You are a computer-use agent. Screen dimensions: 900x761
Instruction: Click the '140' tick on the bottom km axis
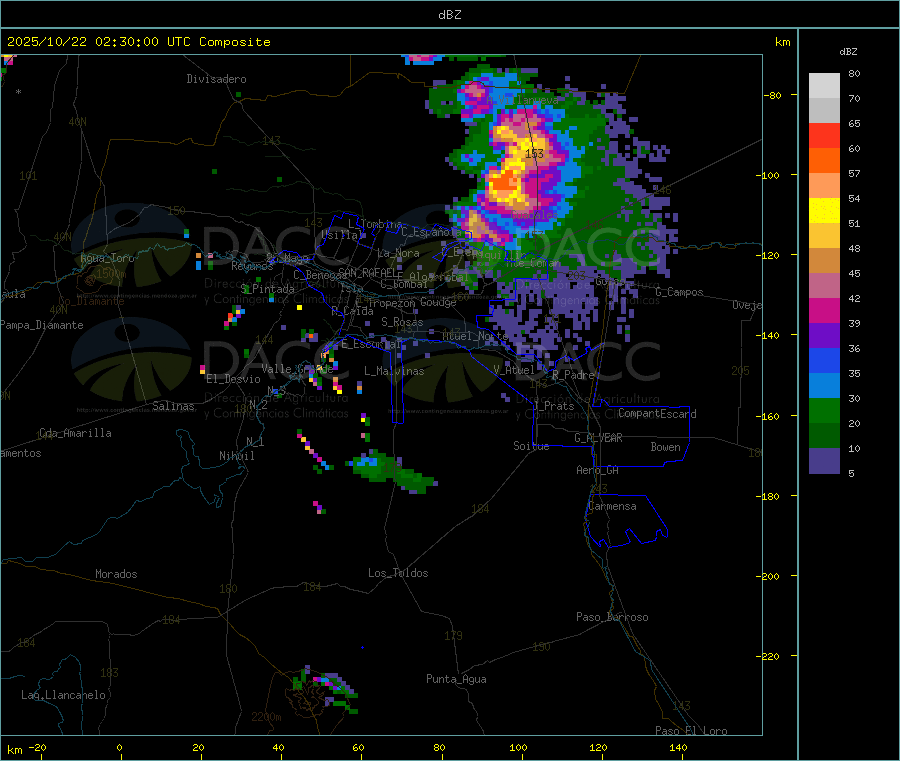678,747
